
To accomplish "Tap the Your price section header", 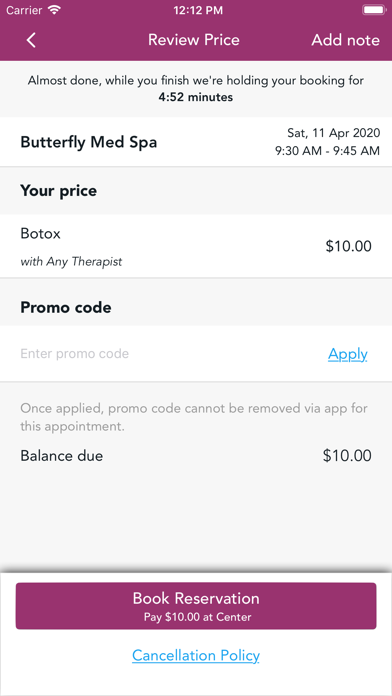I will click(x=59, y=191).
